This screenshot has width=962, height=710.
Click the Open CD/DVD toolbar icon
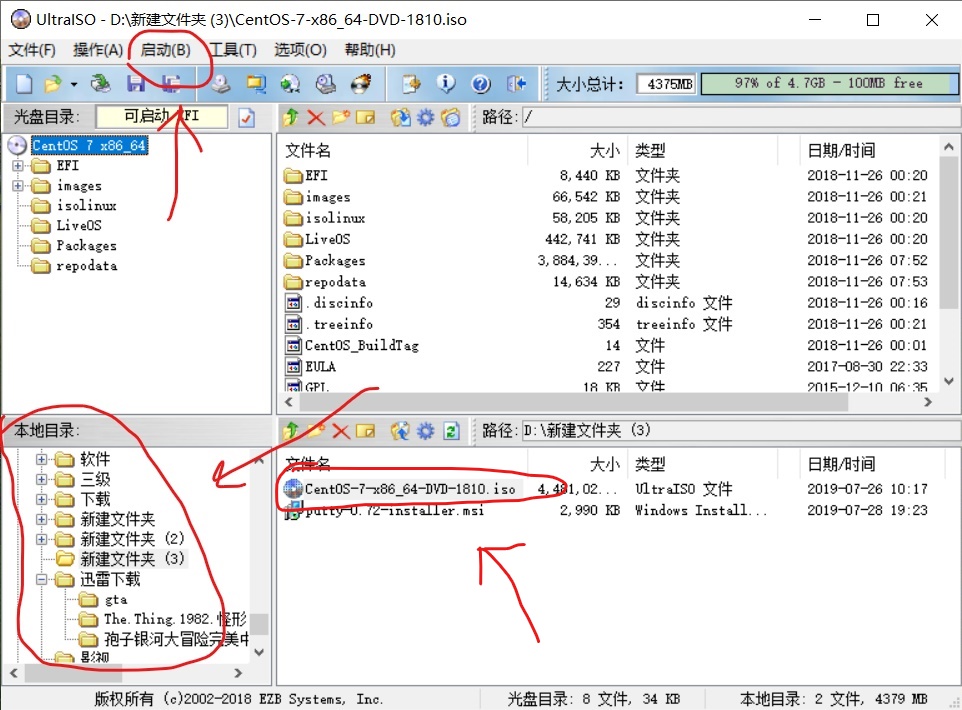(x=101, y=83)
